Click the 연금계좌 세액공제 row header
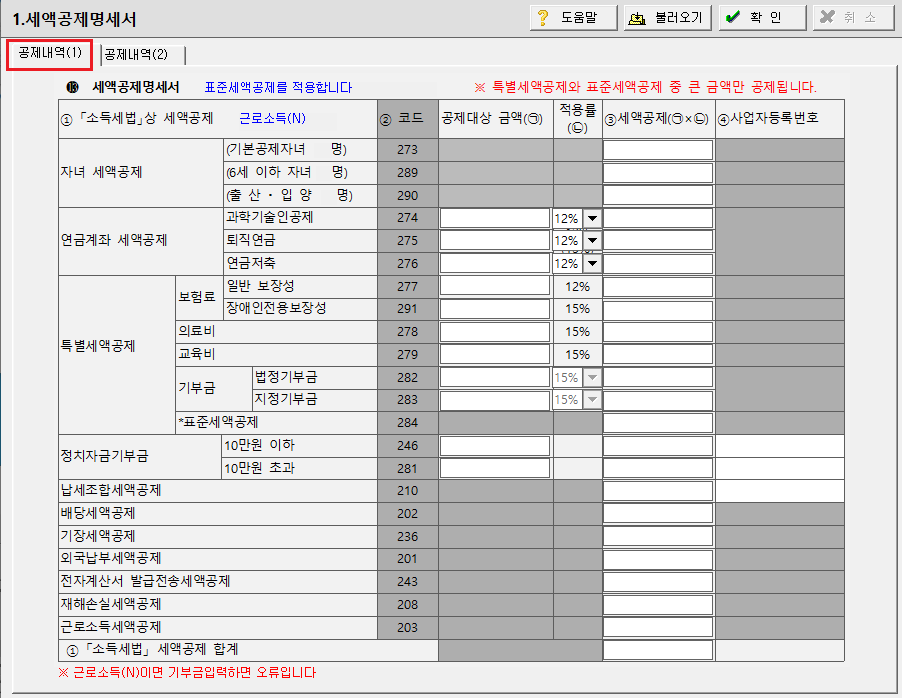 [x=141, y=241]
